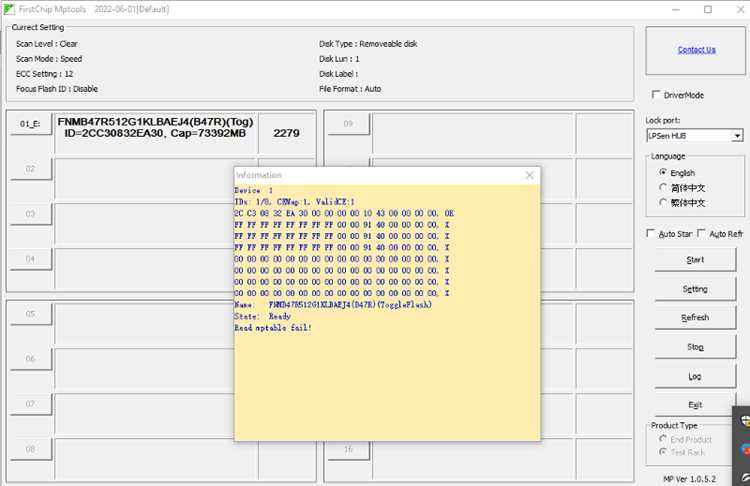Open the Lock port dropdown
The width and height of the screenshot is (750, 486).
tap(738, 136)
